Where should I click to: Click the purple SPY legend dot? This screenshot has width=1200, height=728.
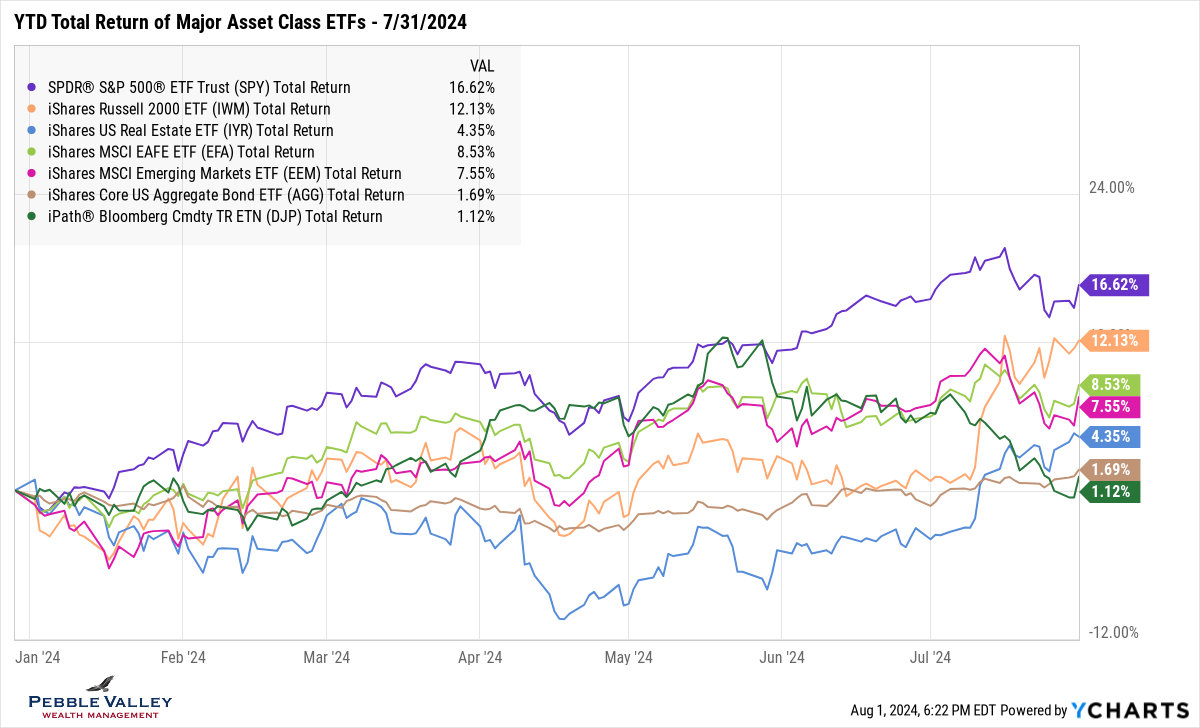click(x=35, y=88)
